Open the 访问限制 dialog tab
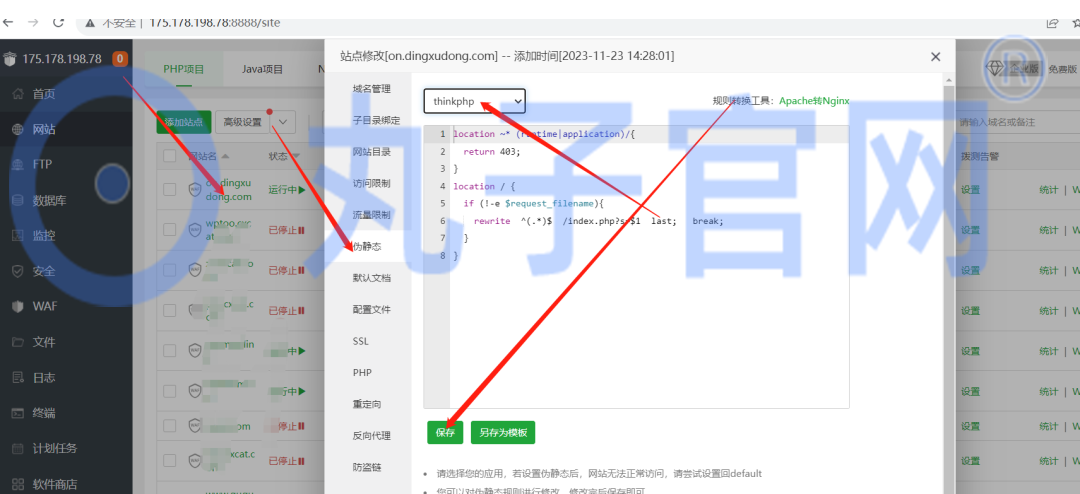 click(x=371, y=183)
